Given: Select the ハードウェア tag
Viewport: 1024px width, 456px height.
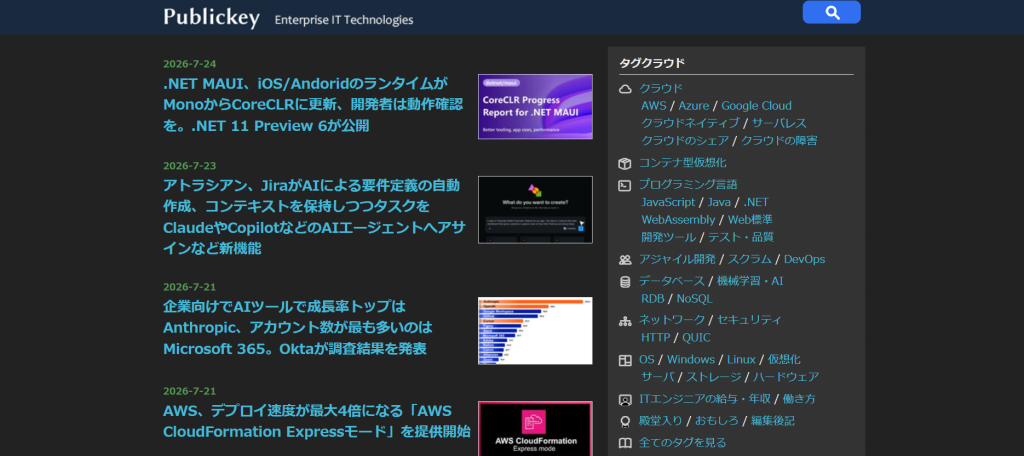Looking at the screenshot, I should [x=786, y=377].
